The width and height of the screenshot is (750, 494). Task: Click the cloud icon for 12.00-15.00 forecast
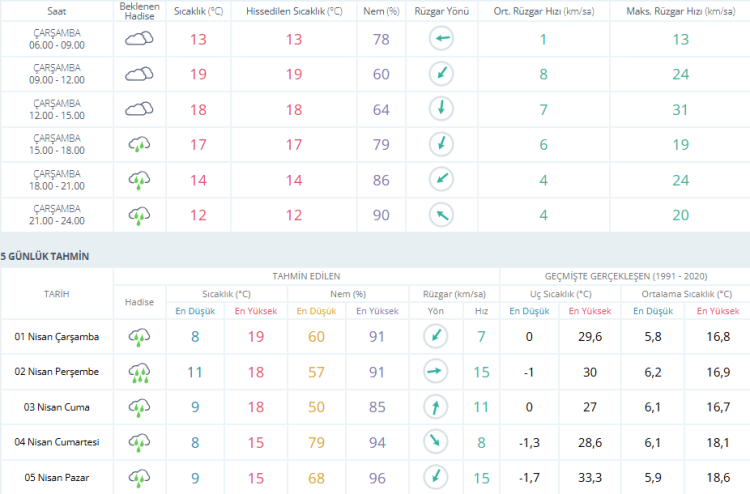click(139, 109)
